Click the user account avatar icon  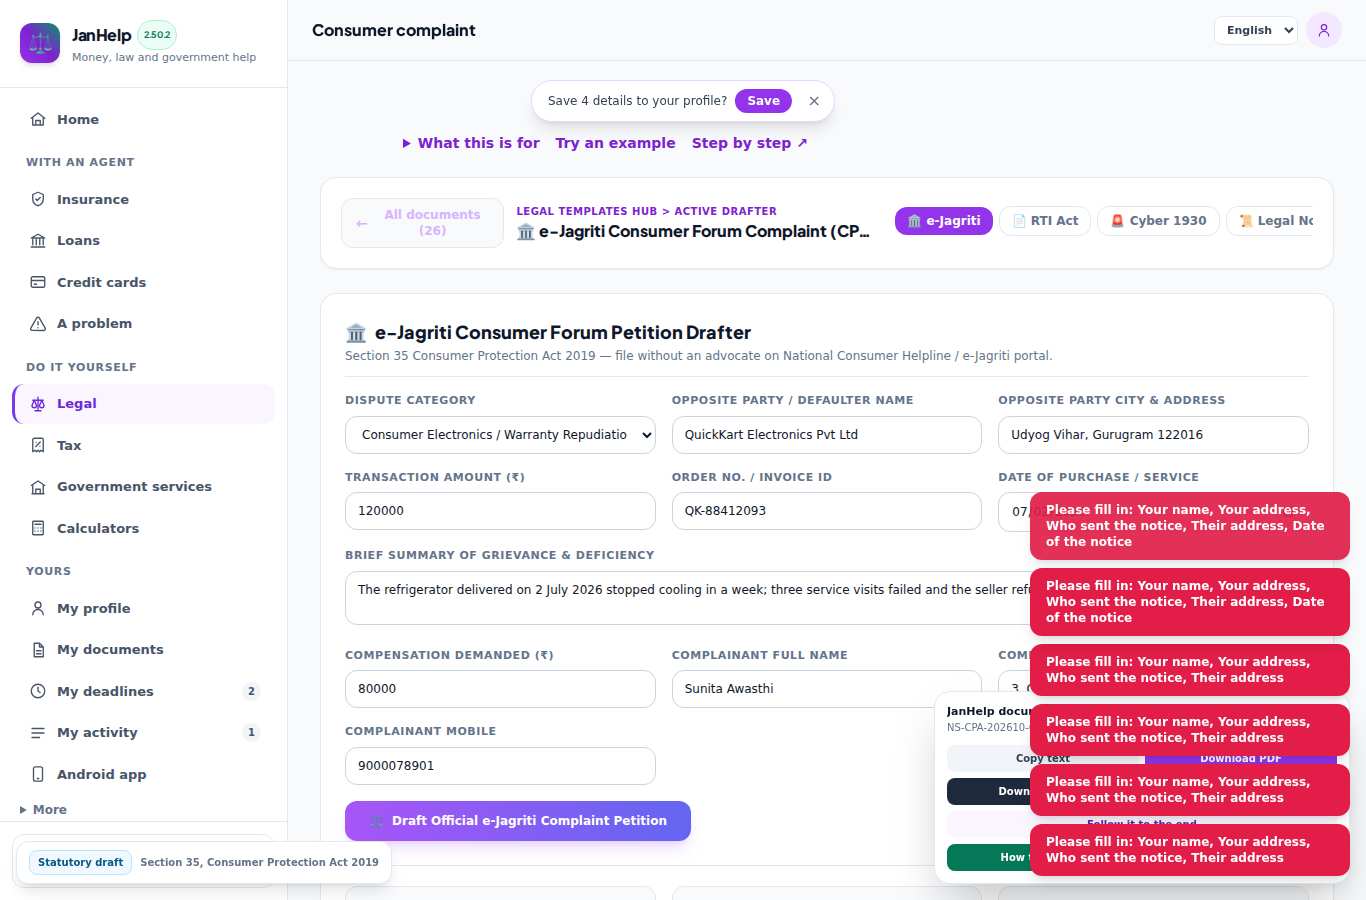tap(1324, 30)
